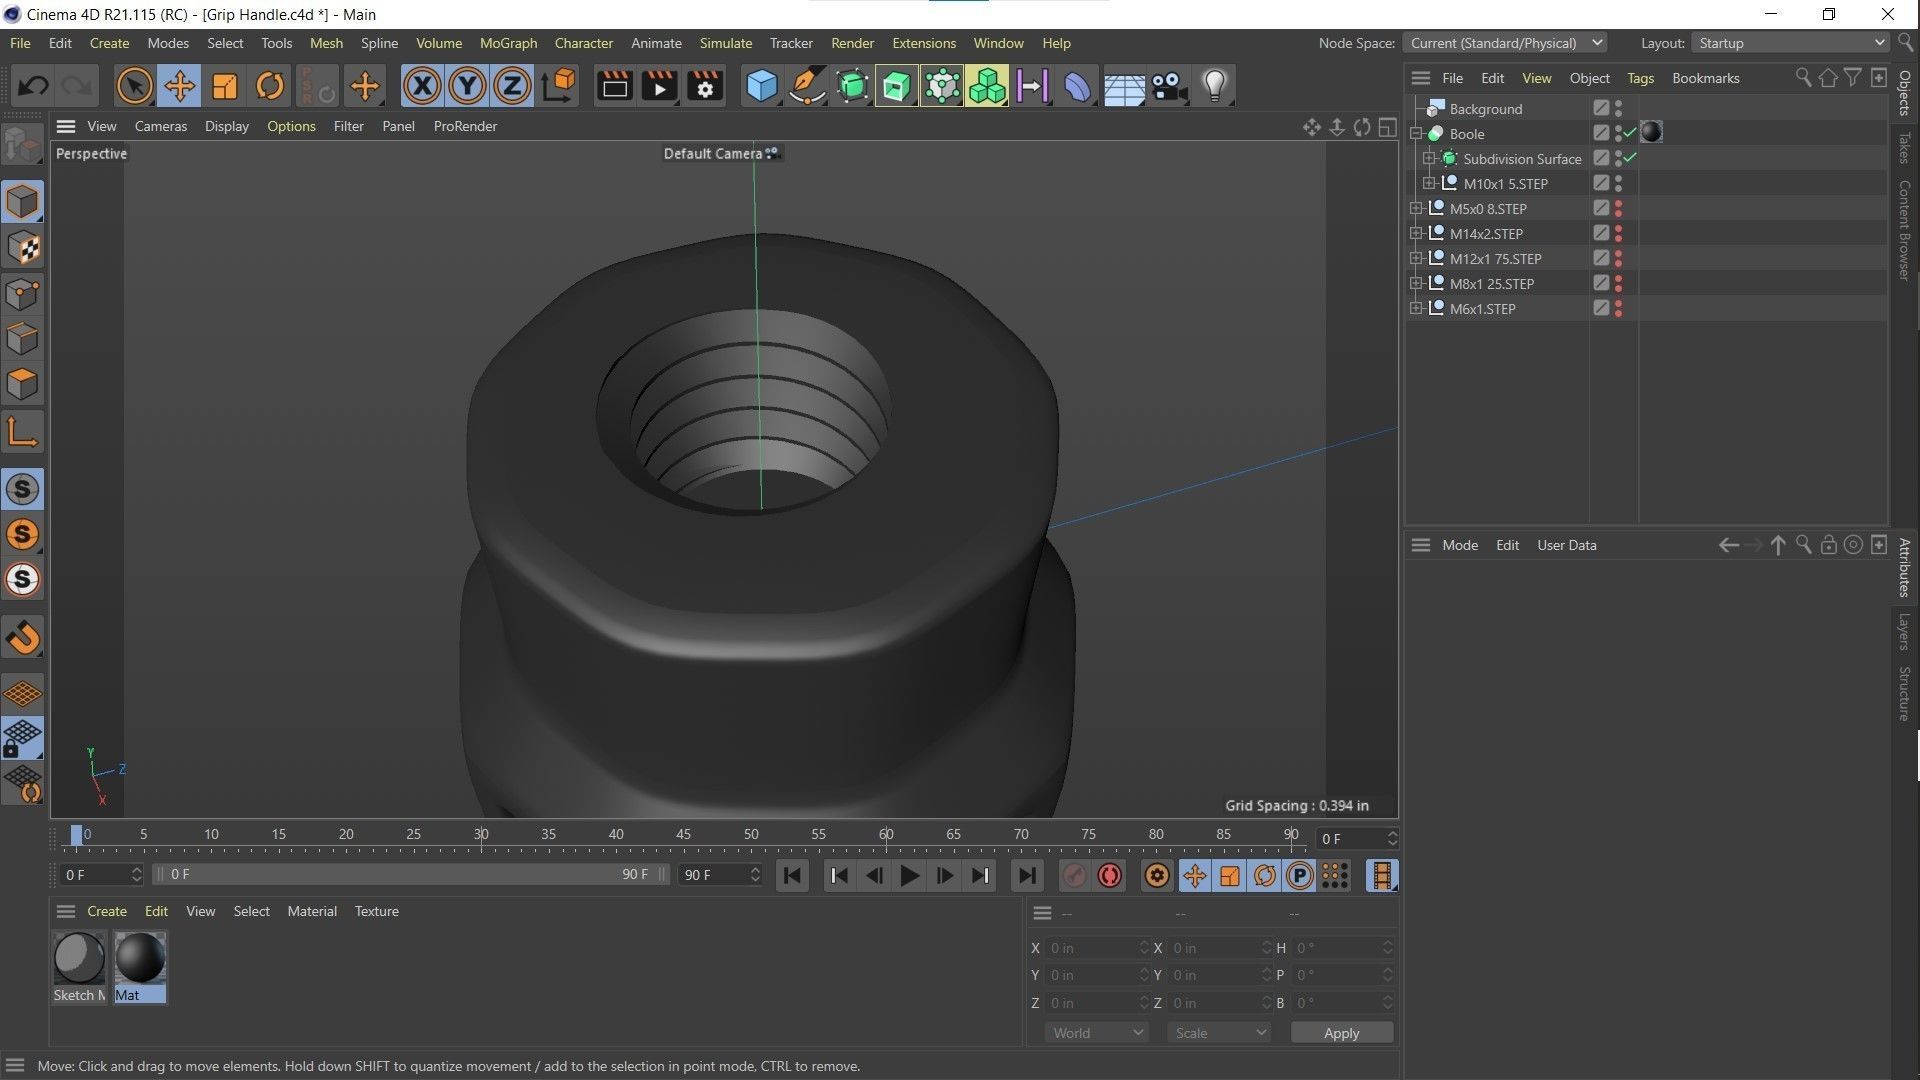Image resolution: width=1920 pixels, height=1080 pixels.
Task: Go to start of animation
Action: click(x=792, y=876)
